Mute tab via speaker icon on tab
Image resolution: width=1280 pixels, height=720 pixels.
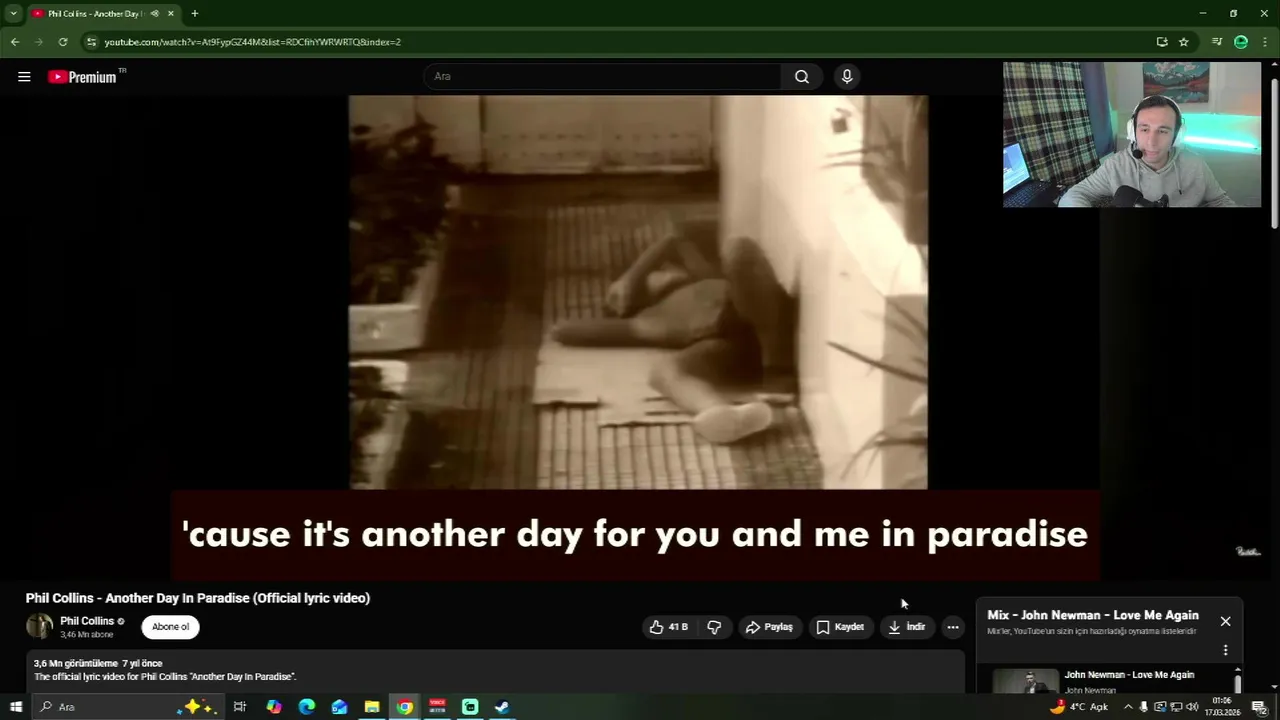pos(154,14)
